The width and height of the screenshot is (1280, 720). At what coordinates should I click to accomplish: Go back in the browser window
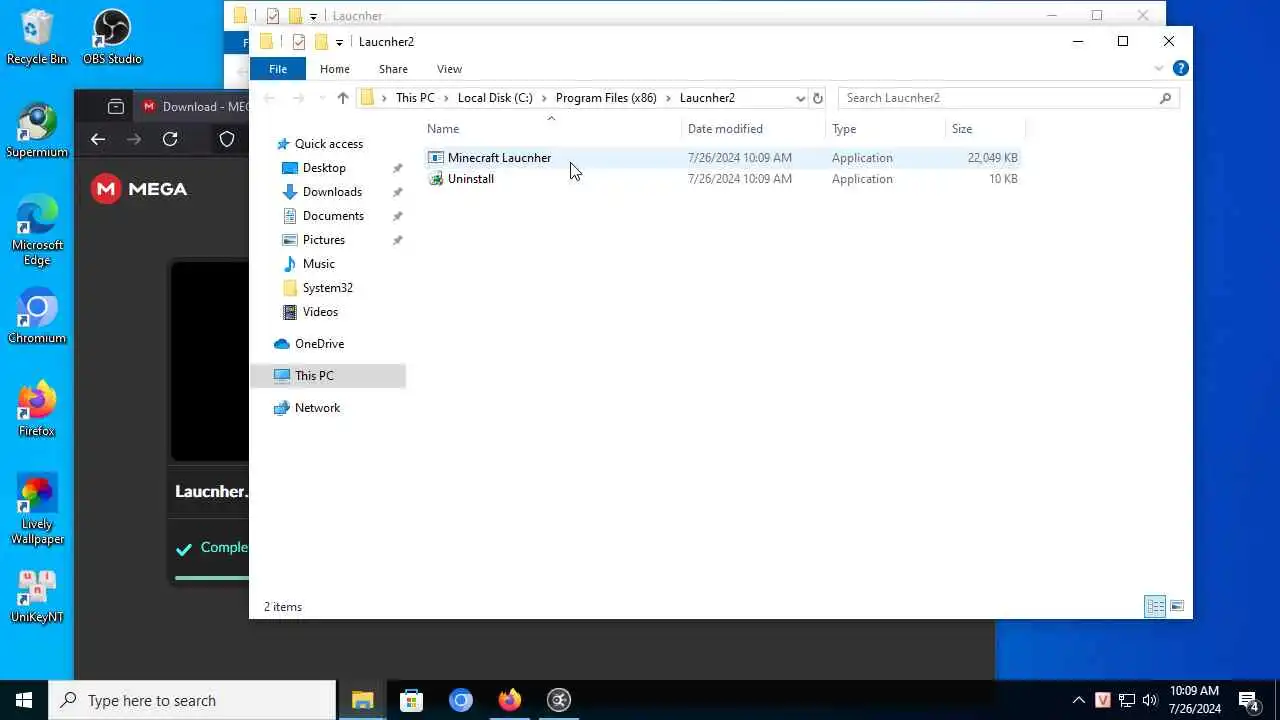[98, 139]
